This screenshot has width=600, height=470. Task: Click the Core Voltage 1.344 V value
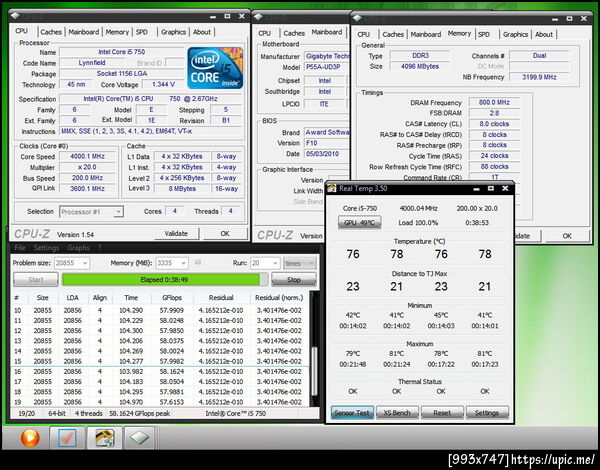tap(163, 84)
